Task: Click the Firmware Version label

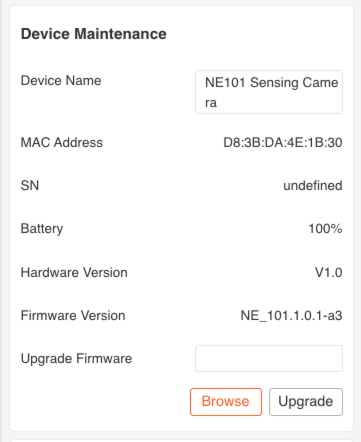Action: coord(73,315)
